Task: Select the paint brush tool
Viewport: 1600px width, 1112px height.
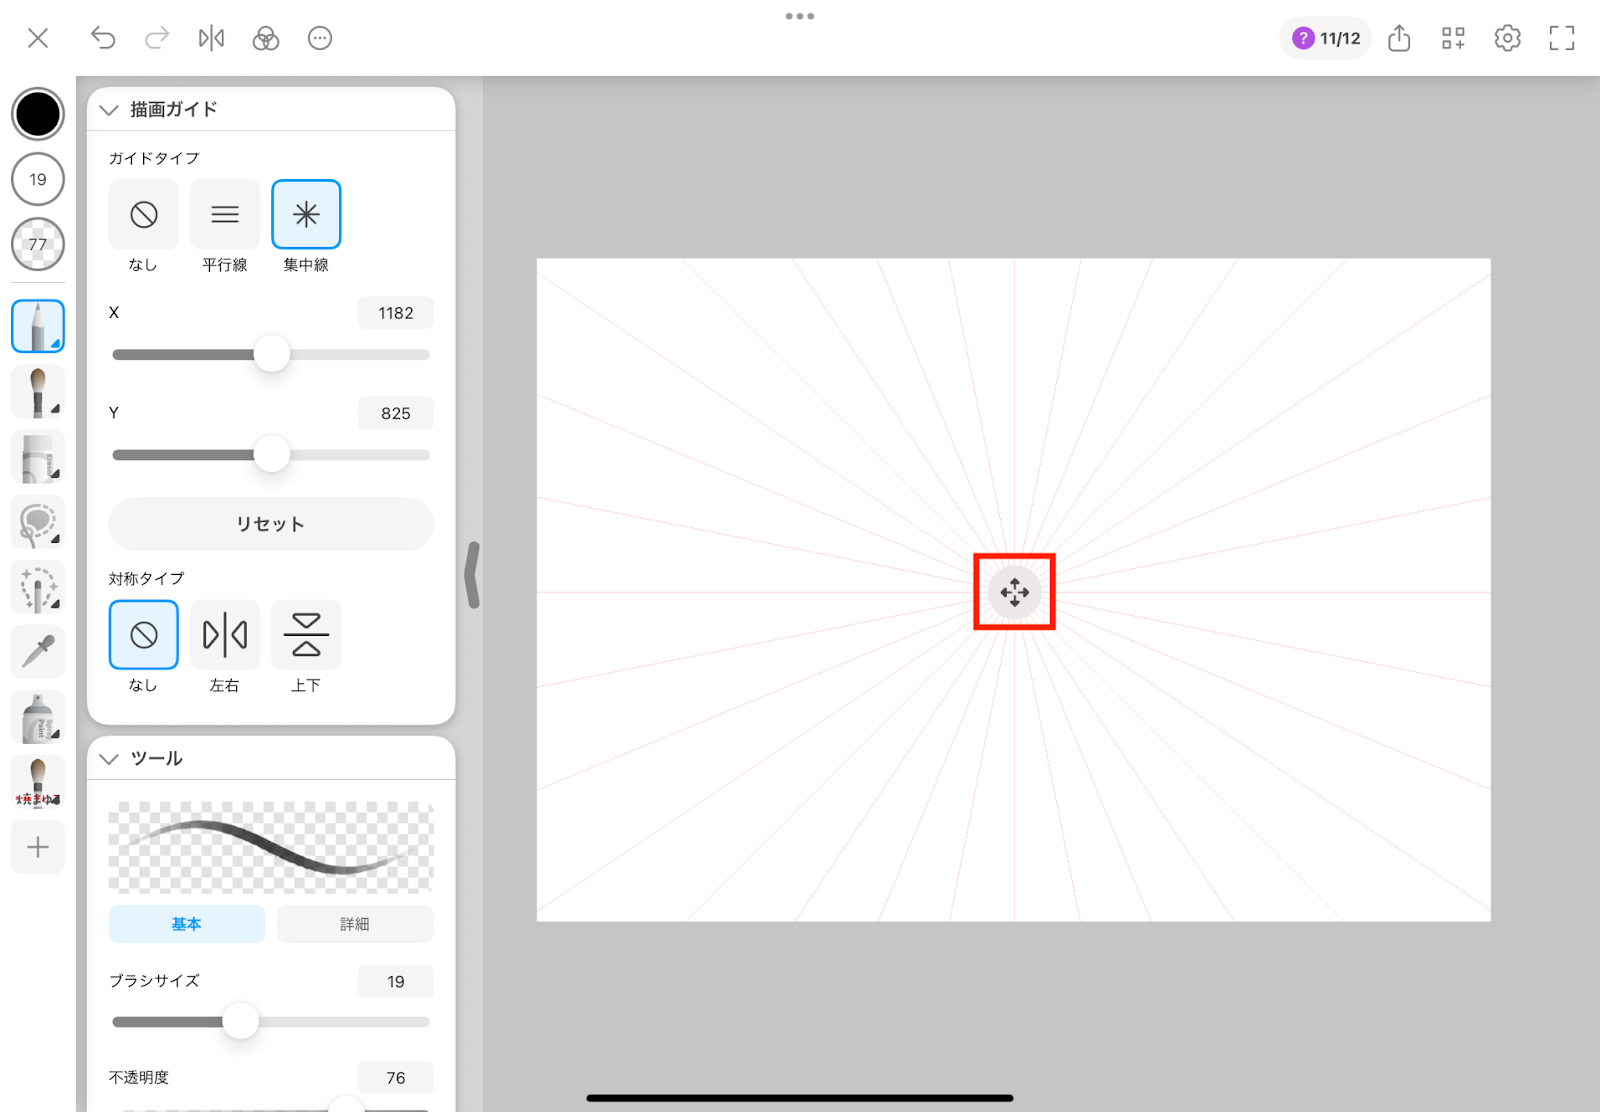Action: [x=38, y=391]
